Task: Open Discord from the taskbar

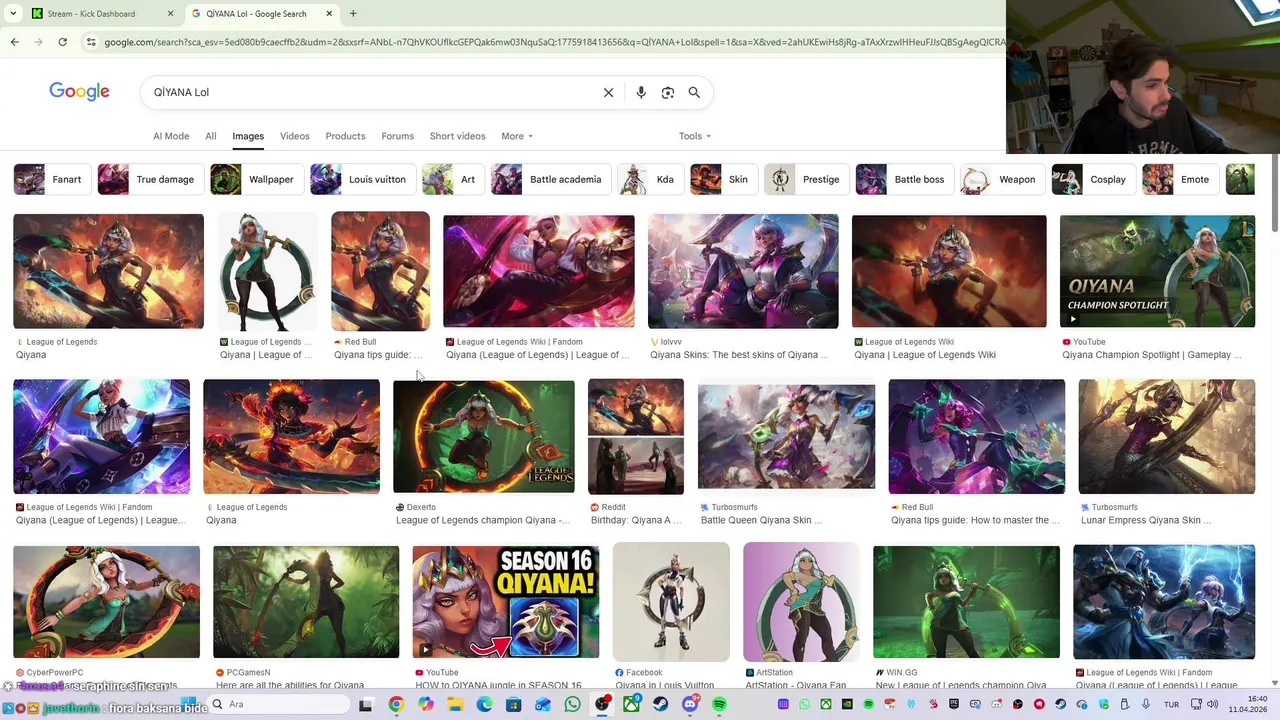Action: pos(690,704)
